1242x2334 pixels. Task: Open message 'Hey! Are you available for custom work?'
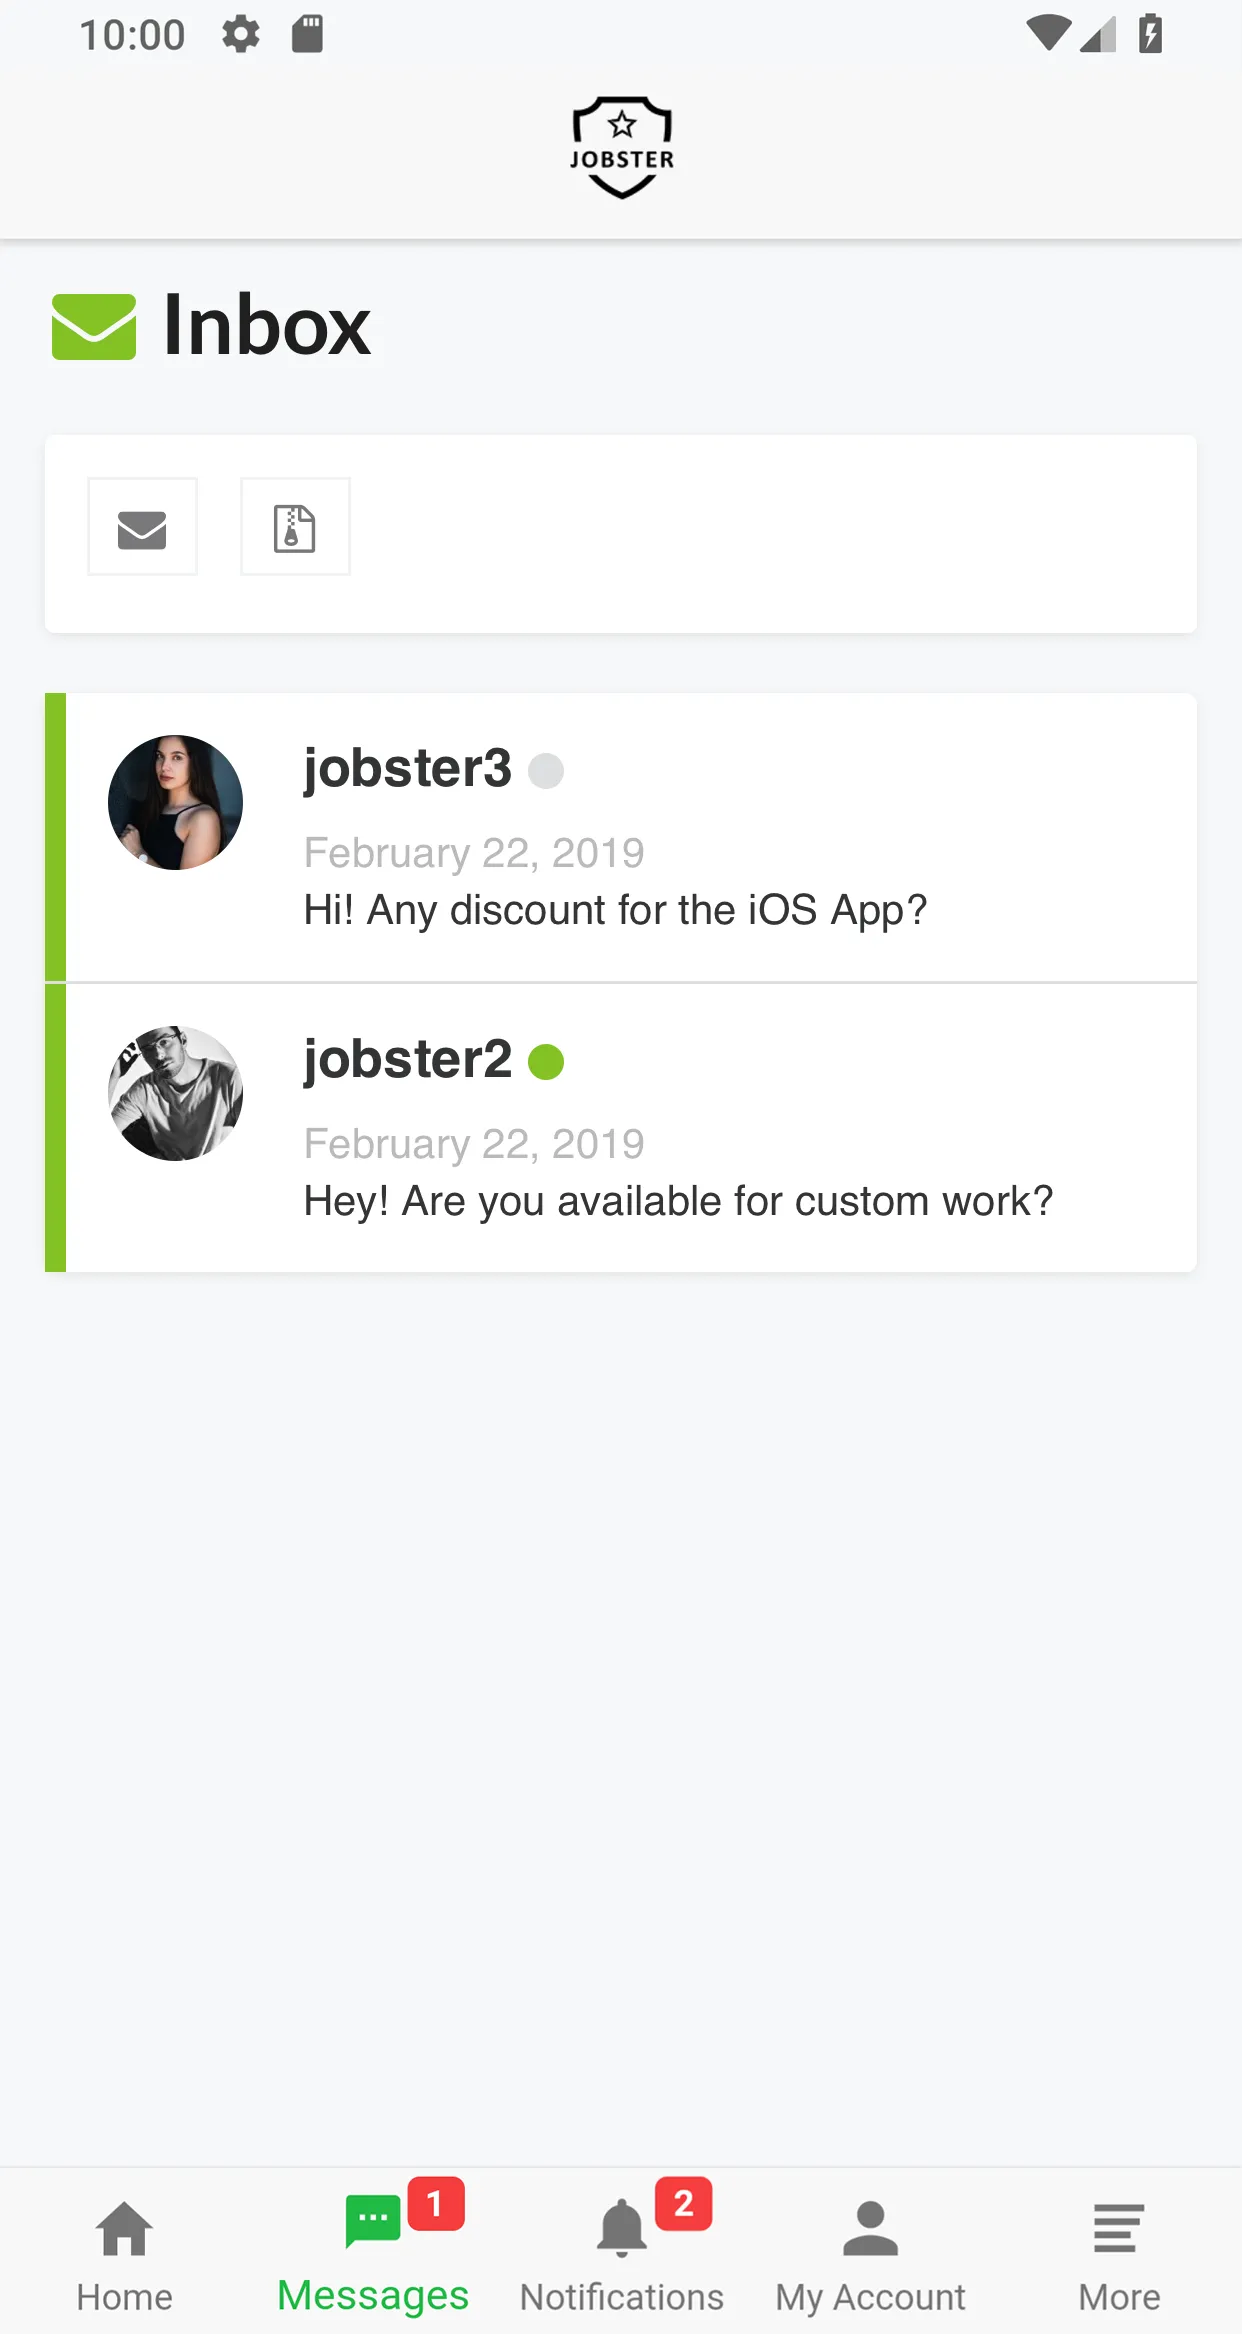[678, 1202]
